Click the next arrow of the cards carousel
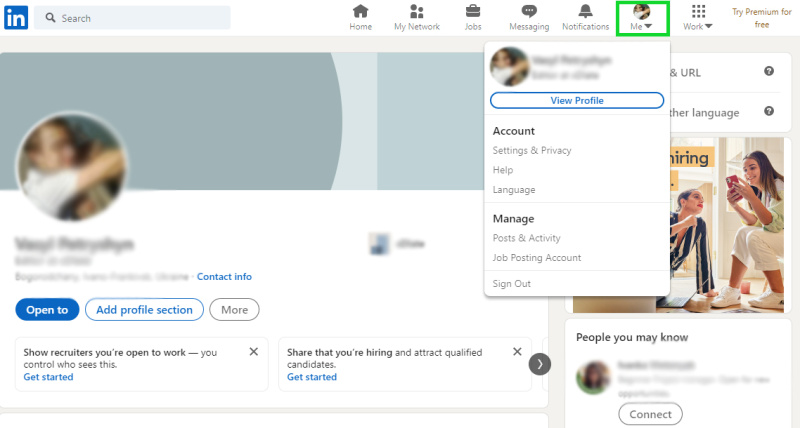800x428 pixels. tap(540, 364)
